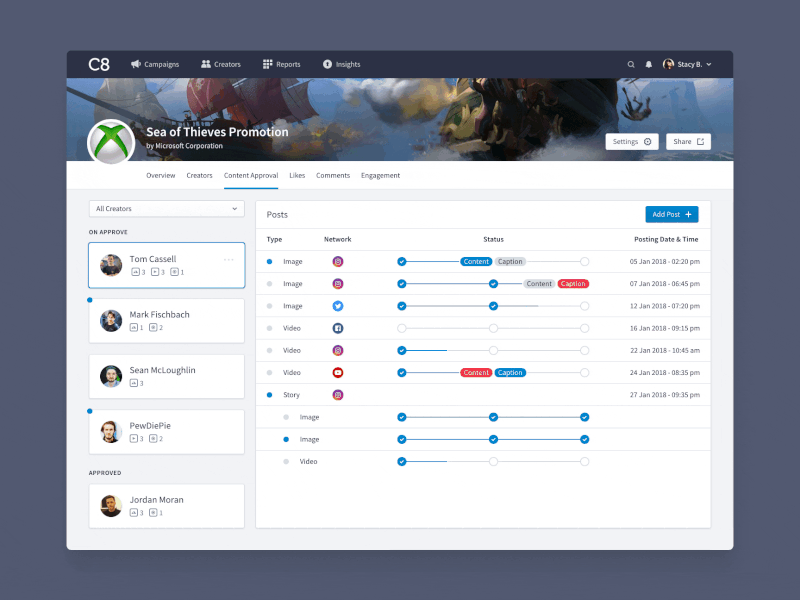Click the C8 logo in navbar
Screen dimensions: 800x600
coord(99,64)
